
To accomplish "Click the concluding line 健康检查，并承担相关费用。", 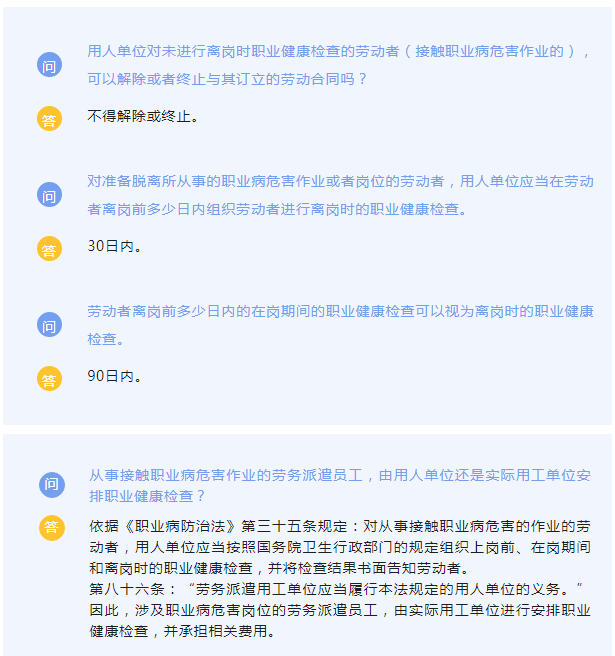I will 182,631.
